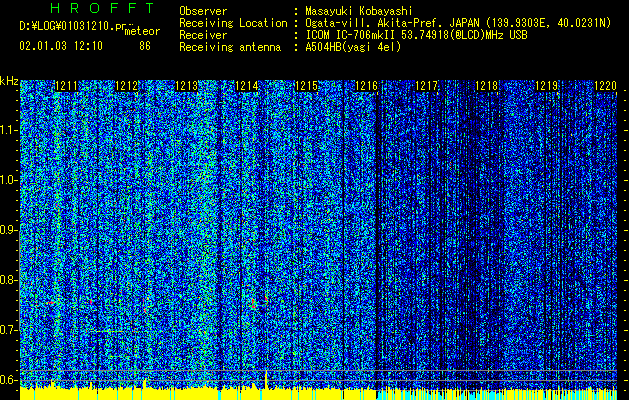Click the meteor label
This screenshot has width=629, height=400.
pos(142,31)
